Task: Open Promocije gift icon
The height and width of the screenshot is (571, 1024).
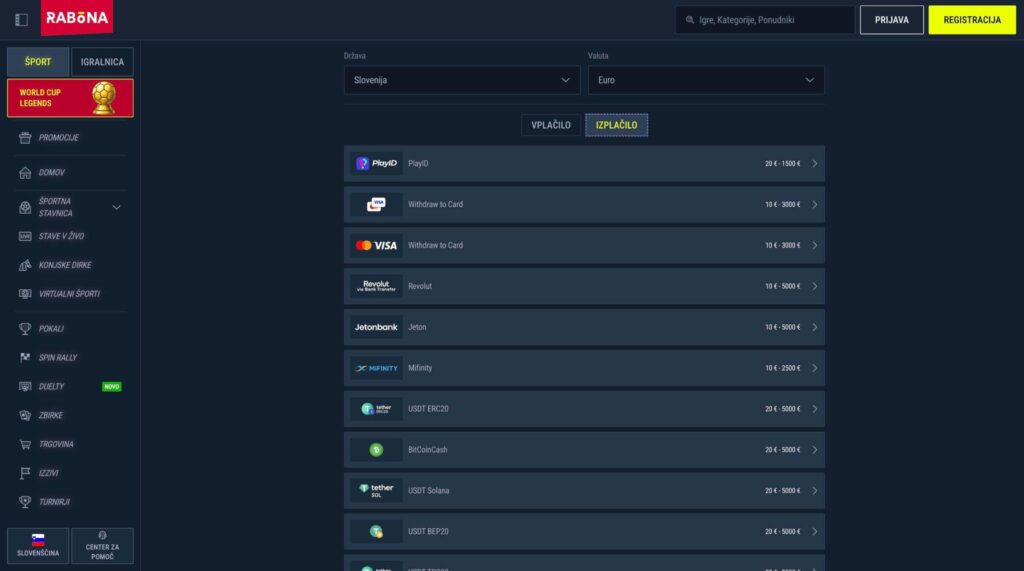Action: (x=25, y=137)
